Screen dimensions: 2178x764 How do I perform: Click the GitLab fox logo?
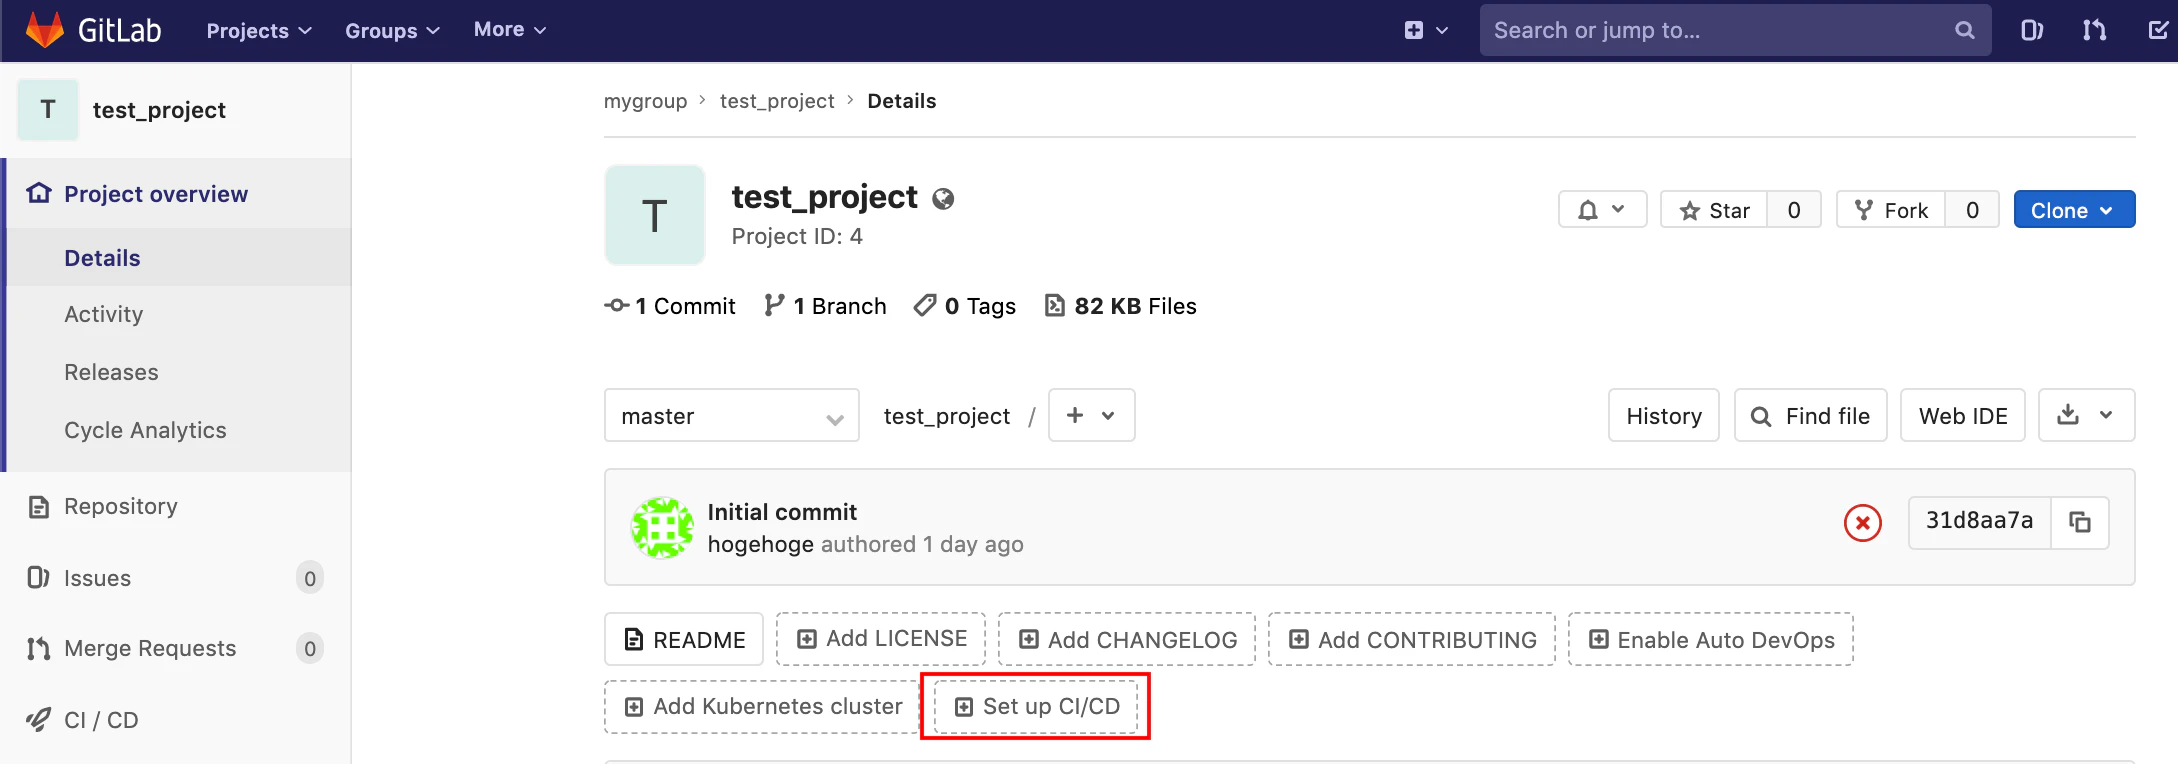44,30
